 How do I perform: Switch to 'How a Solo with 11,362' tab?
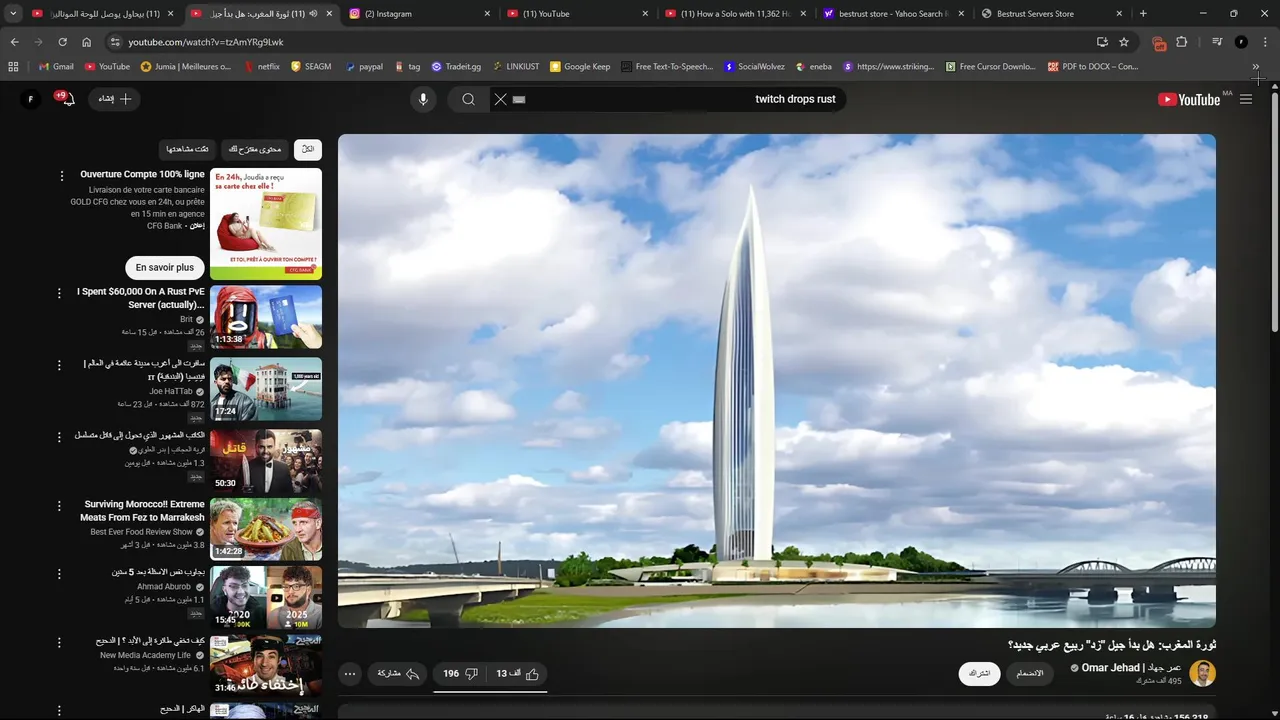[x=735, y=14]
